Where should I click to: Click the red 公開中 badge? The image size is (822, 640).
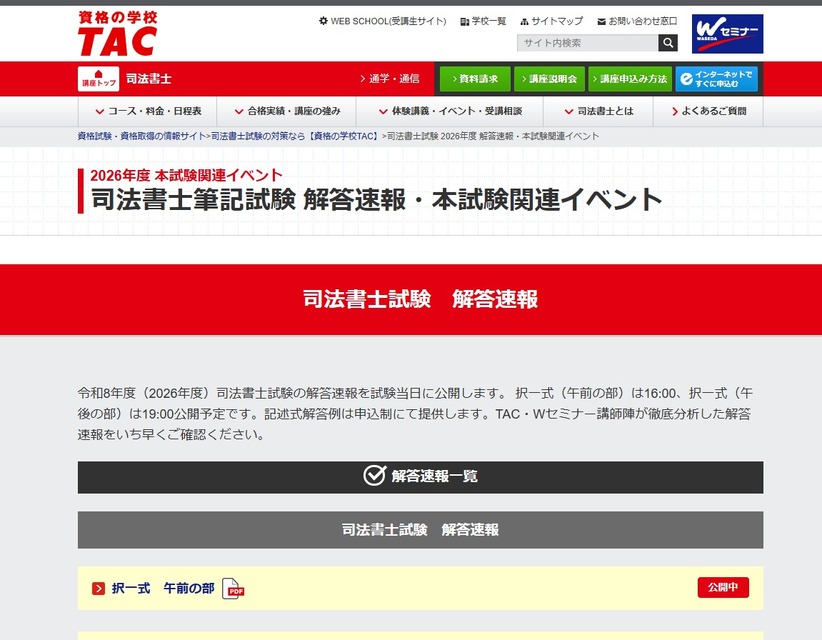723,588
